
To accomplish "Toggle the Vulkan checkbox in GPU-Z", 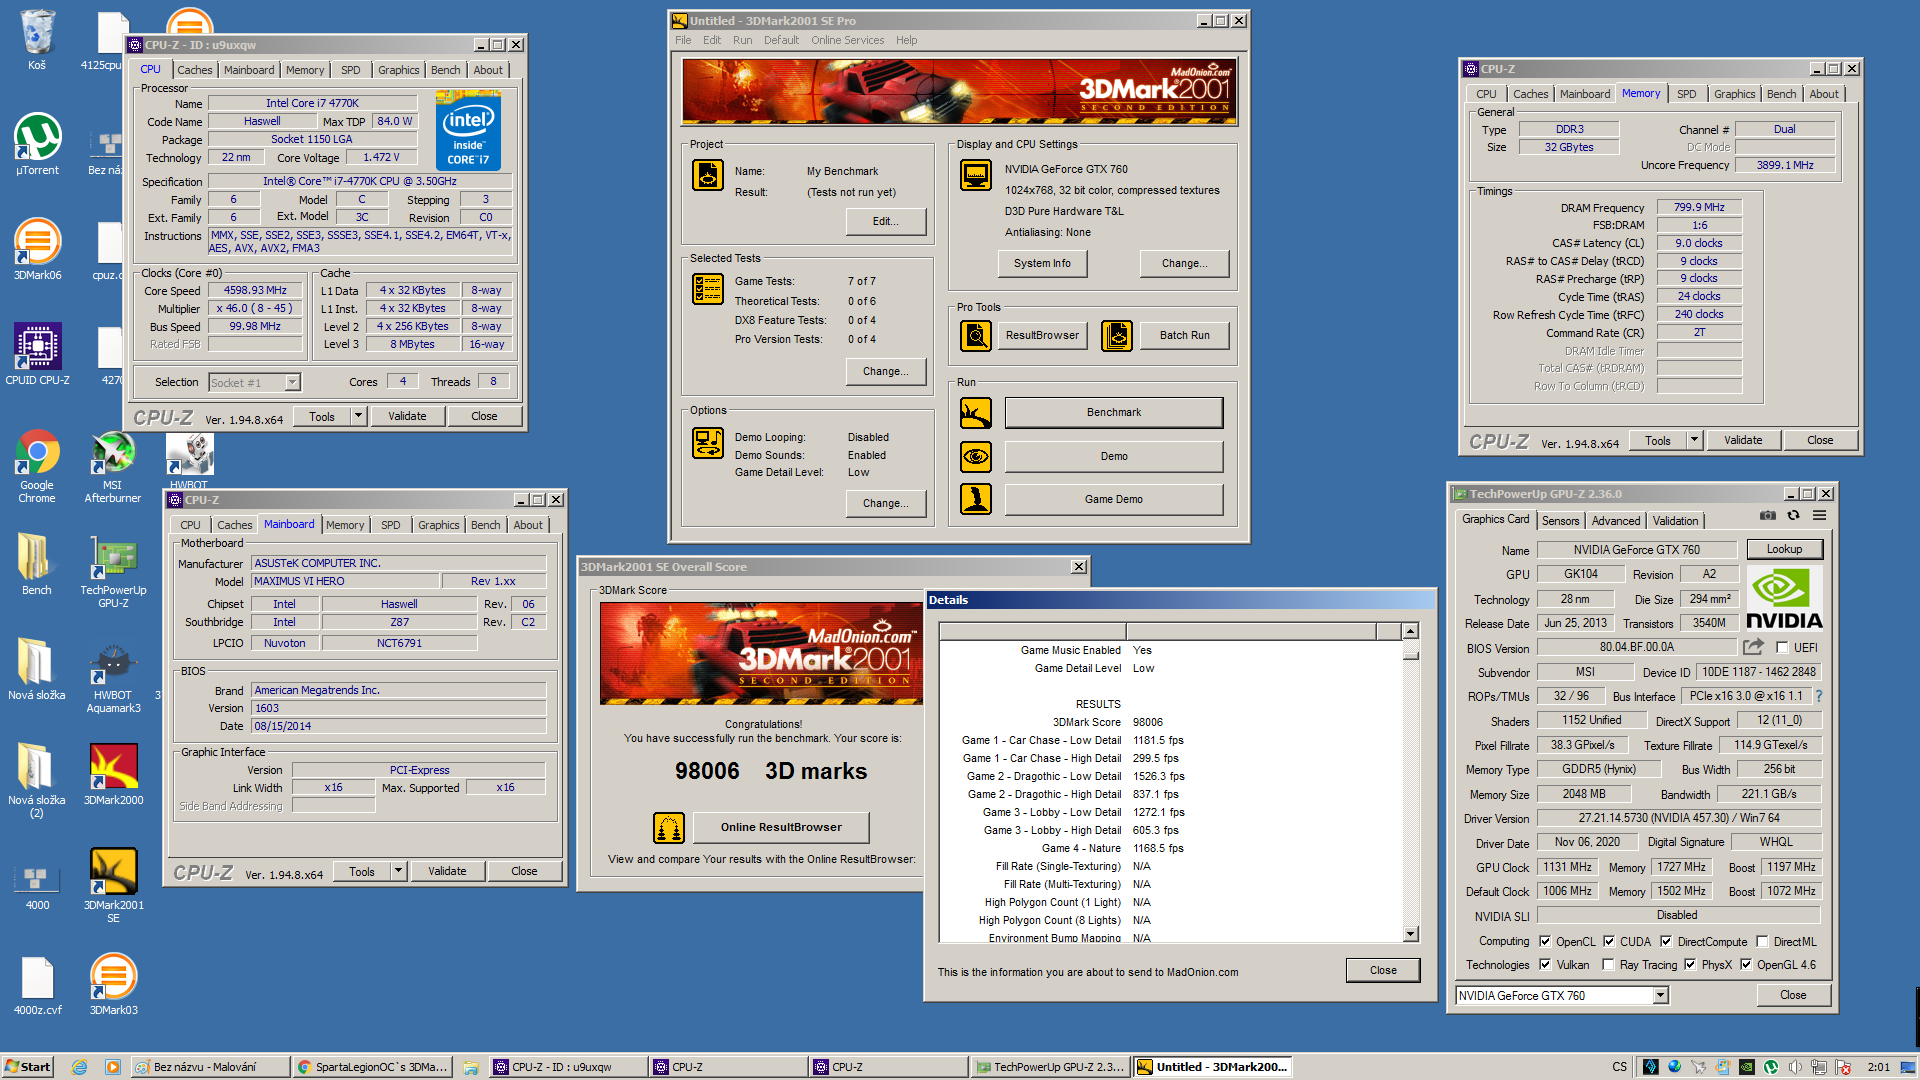I will (x=1545, y=965).
